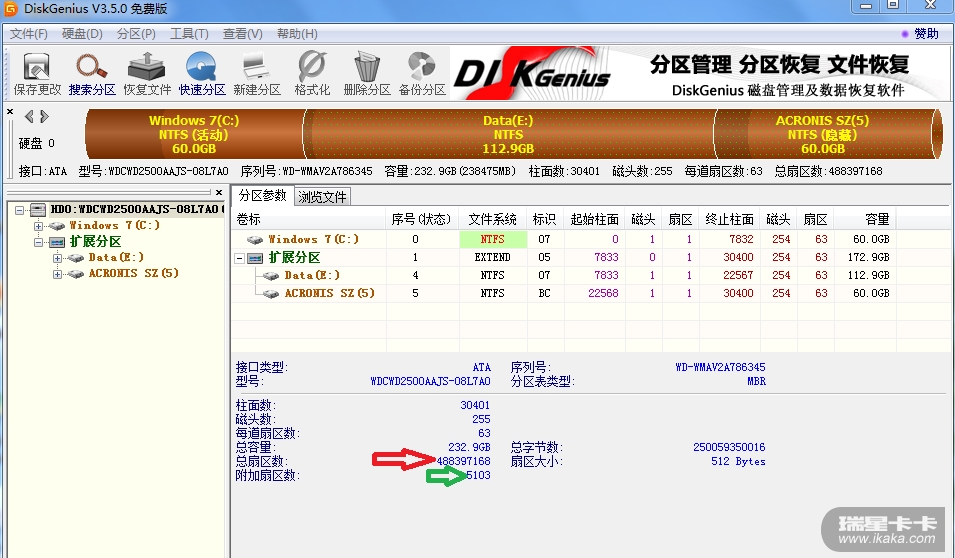
Task: Click the 起始柱面 column header
Action: click(x=594, y=219)
